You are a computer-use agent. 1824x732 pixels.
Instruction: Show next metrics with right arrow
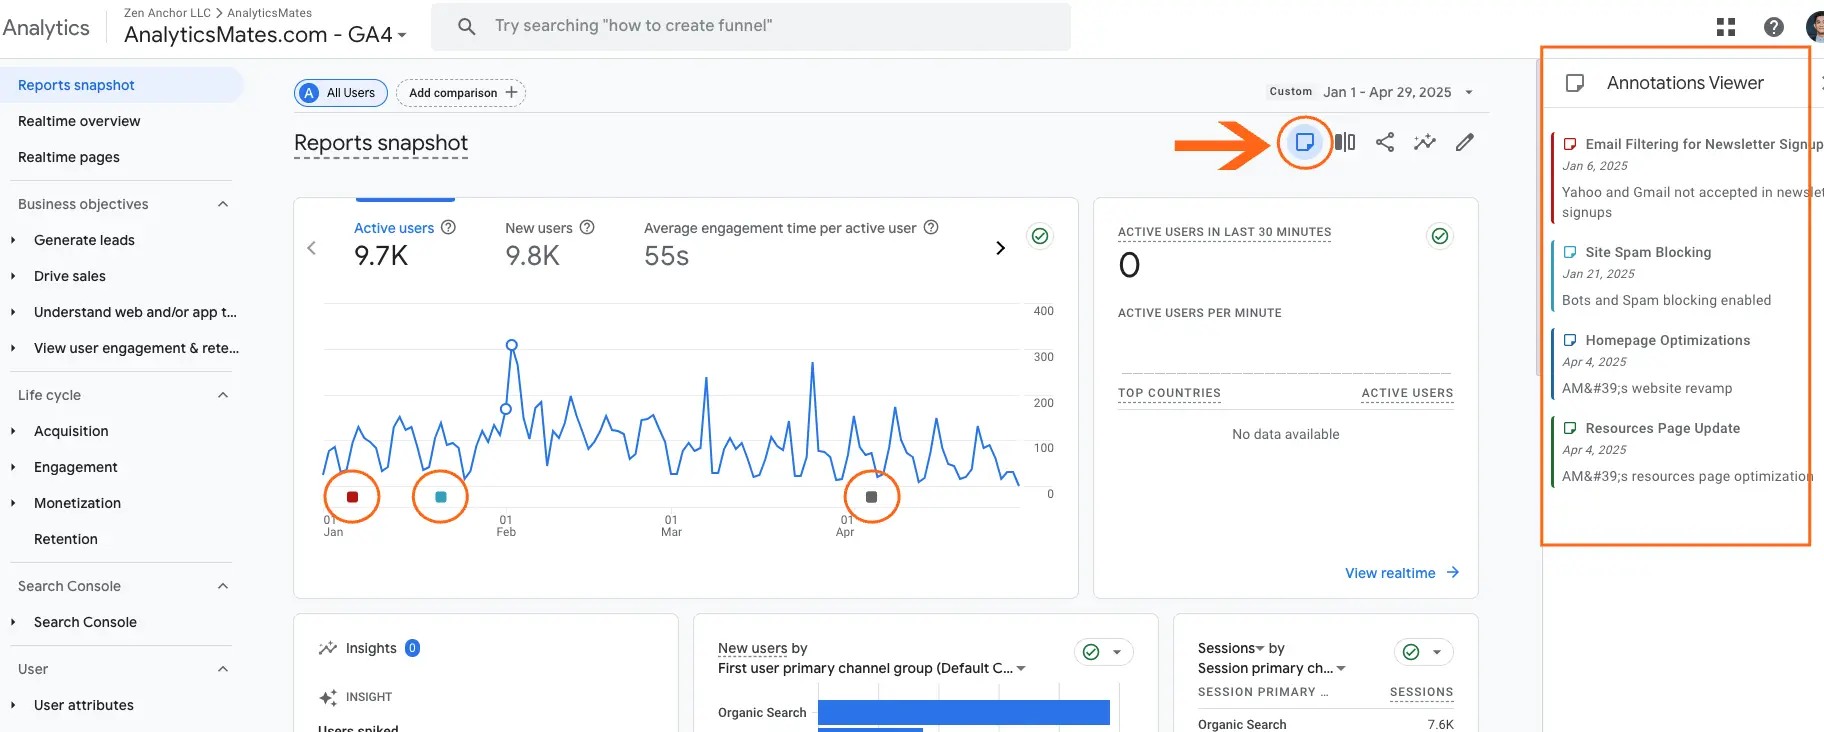[x=1000, y=248]
